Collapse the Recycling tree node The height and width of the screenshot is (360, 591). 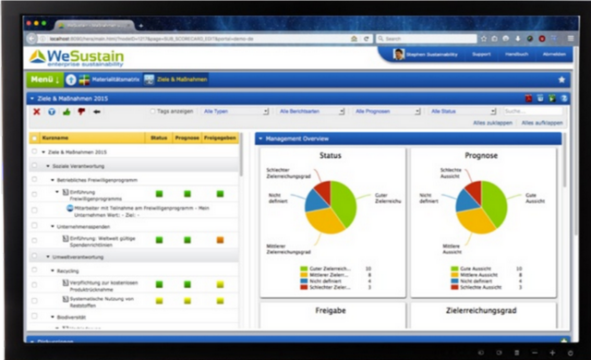(x=53, y=271)
